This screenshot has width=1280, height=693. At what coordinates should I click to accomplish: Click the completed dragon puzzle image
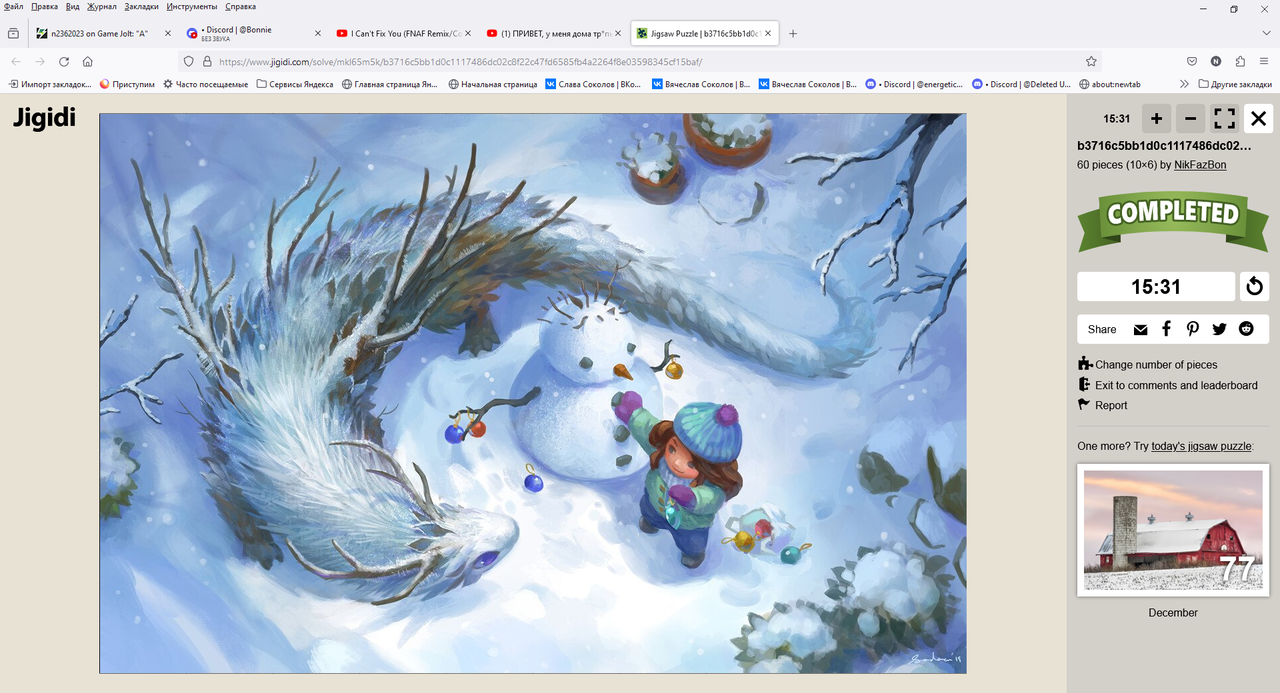533,393
